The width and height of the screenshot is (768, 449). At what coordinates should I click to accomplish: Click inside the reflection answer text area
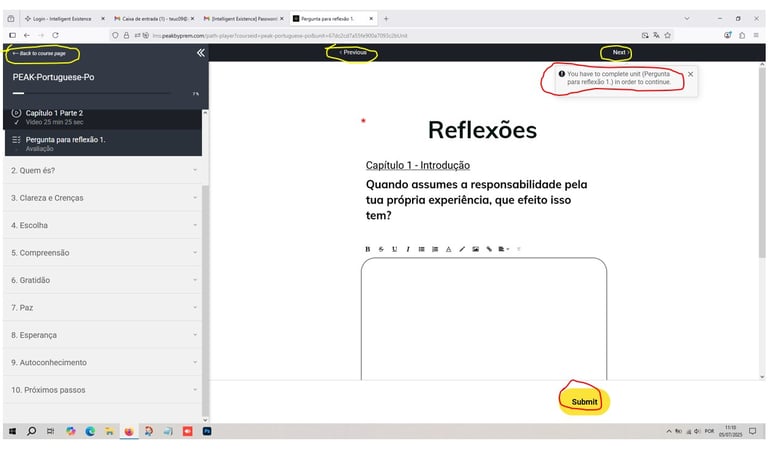click(x=484, y=318)
